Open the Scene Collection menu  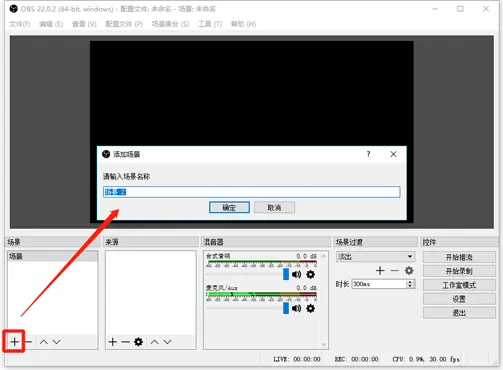(170, 24)
